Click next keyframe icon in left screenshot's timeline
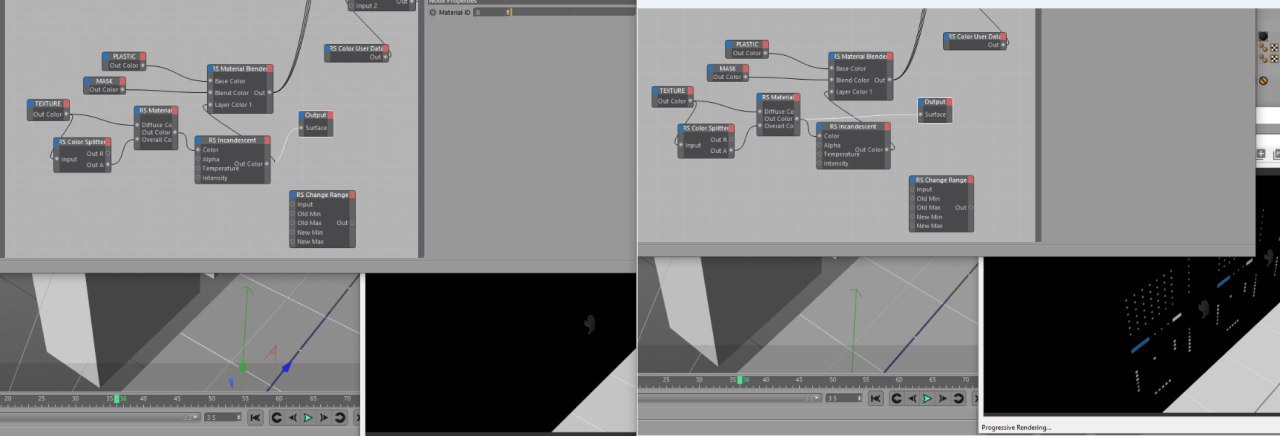 point(340,417)
